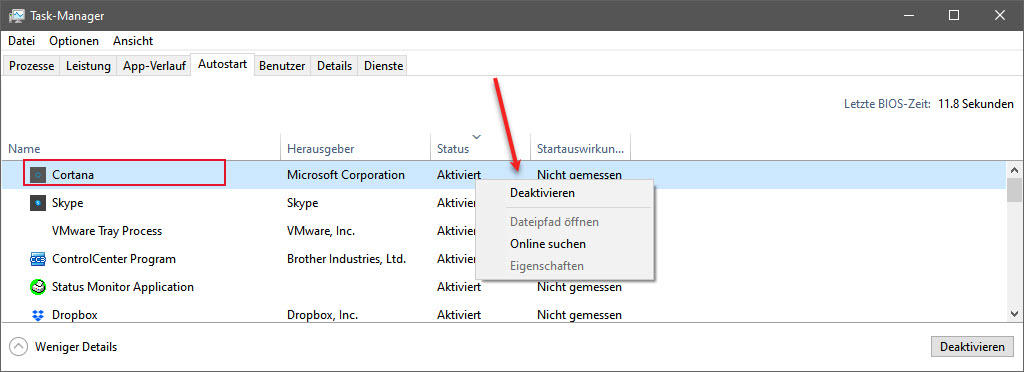Select the Autostart tab
This screenshot has height=372, width=1024.
click(x=223, y=65)
